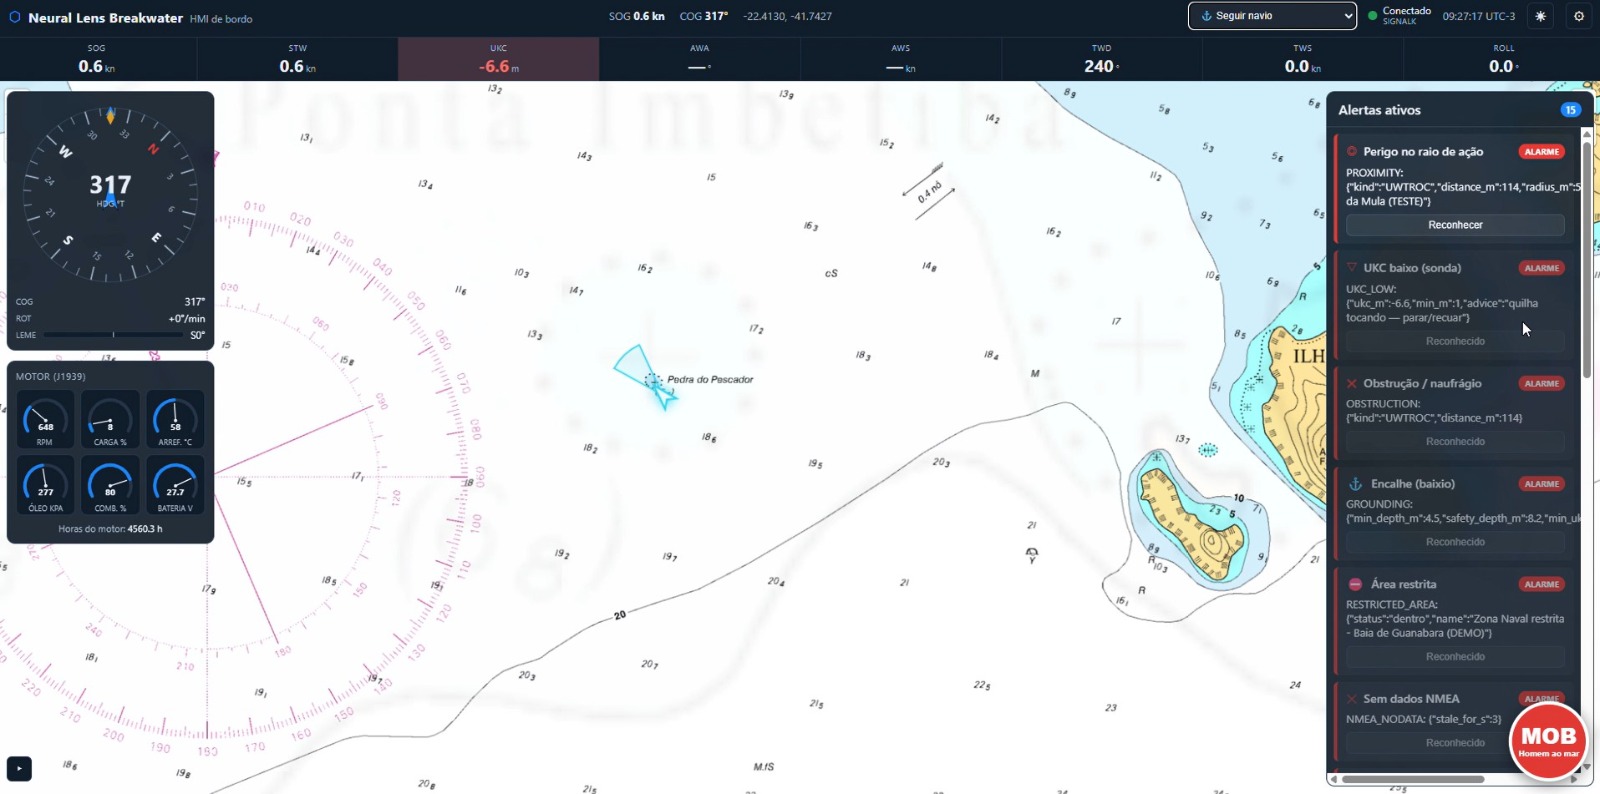
Task: Click the MOB Homem ao mar button
Action: click(x=1548, y=741)
